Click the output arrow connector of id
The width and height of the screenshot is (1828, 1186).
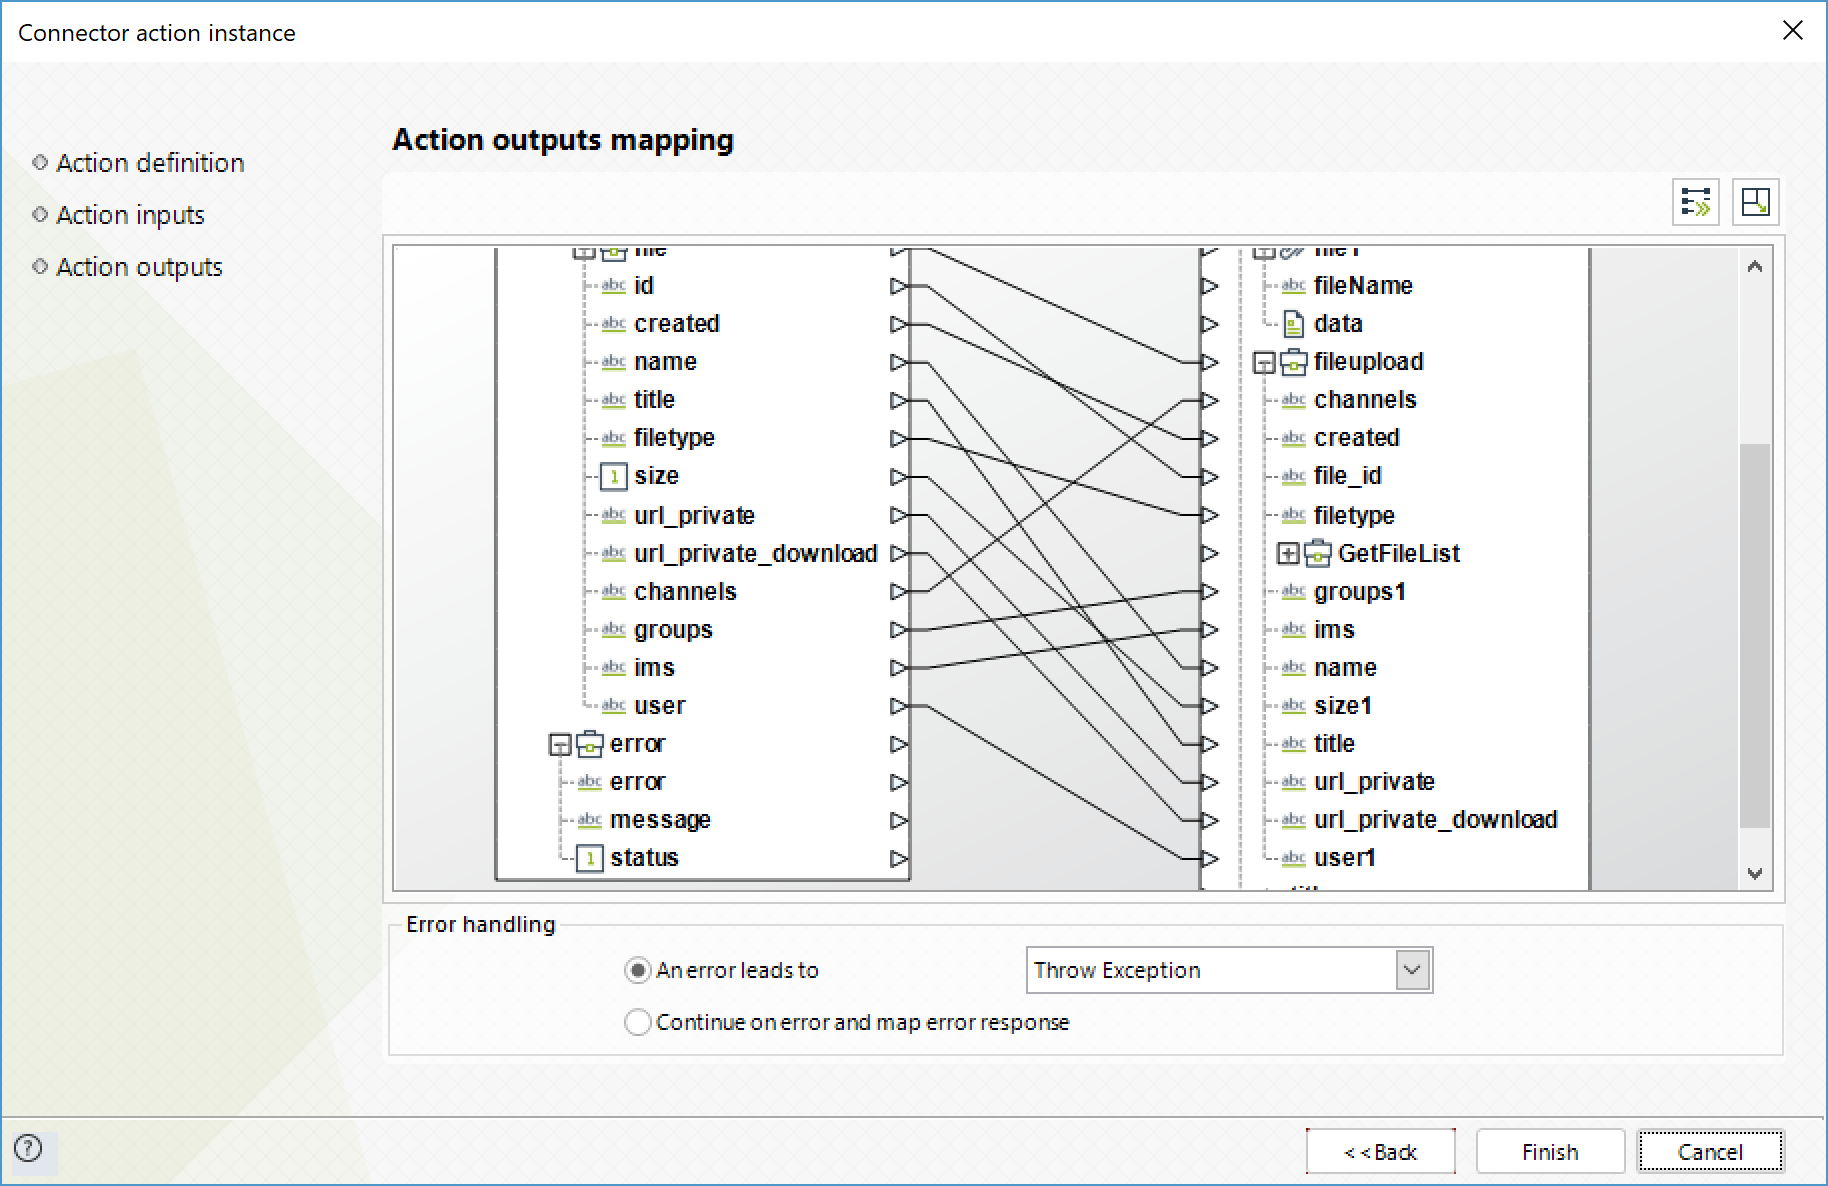click(898, 286)
